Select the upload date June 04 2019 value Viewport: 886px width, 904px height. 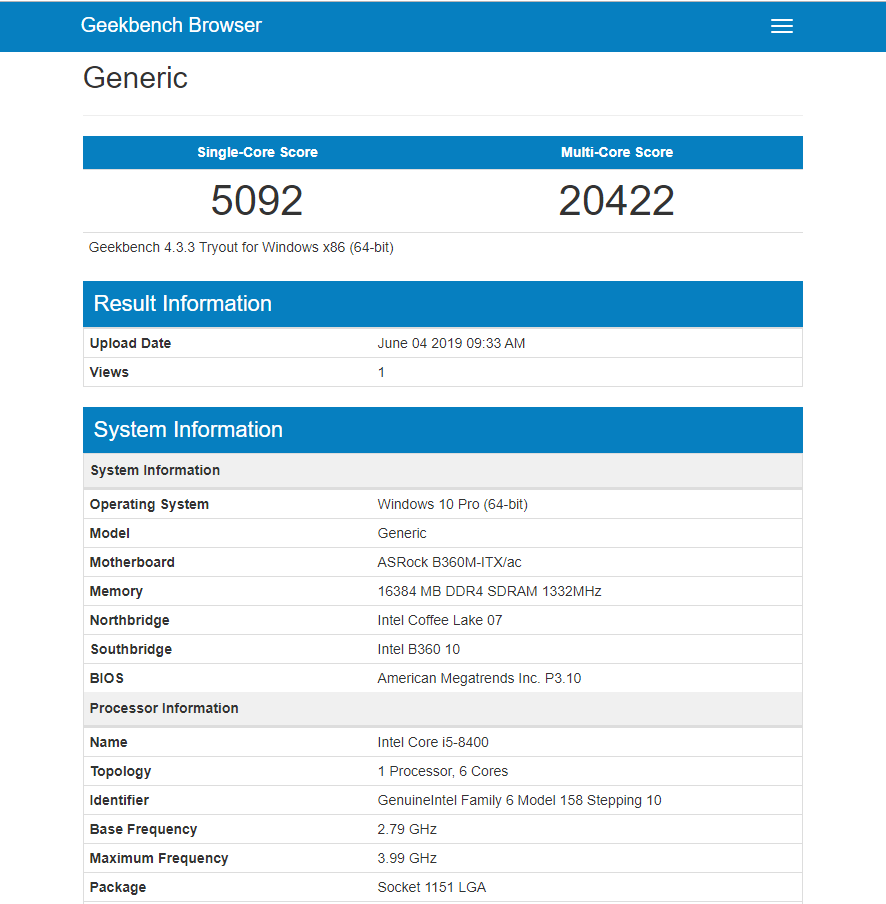pos(451,344)
